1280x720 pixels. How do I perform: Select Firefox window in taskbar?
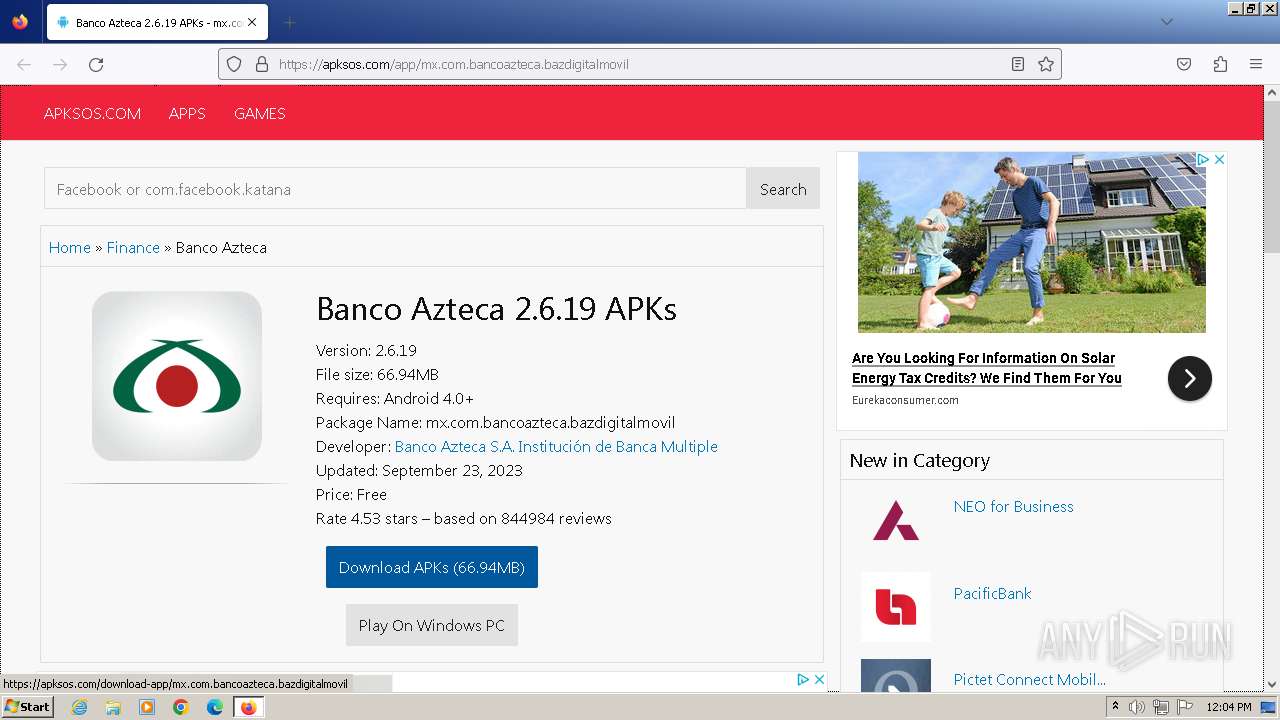[x=248, y=707]
